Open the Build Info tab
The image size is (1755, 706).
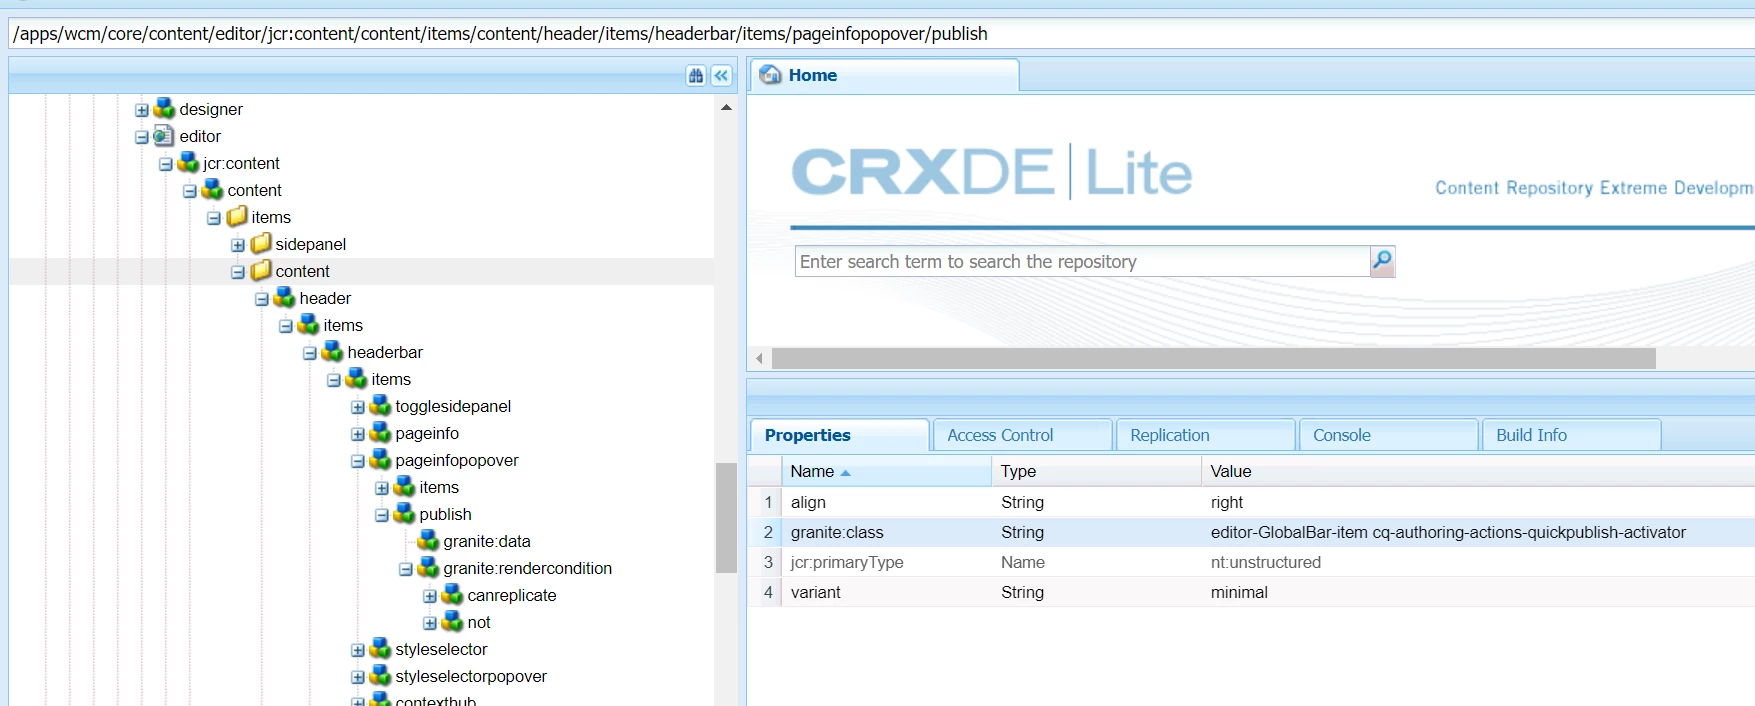point(1571,435)
